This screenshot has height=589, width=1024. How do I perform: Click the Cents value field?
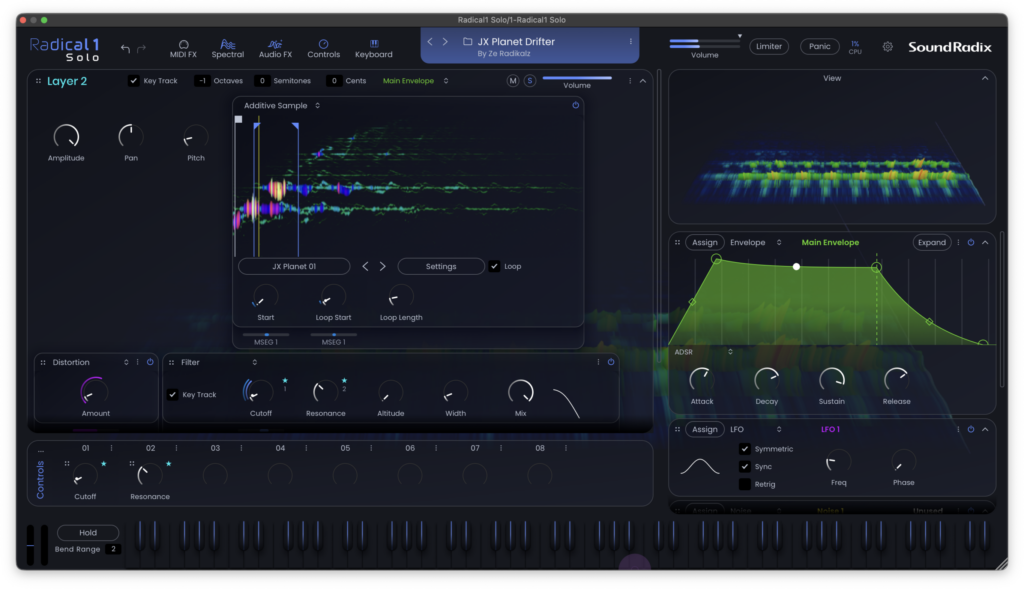(x=334, y=81)
